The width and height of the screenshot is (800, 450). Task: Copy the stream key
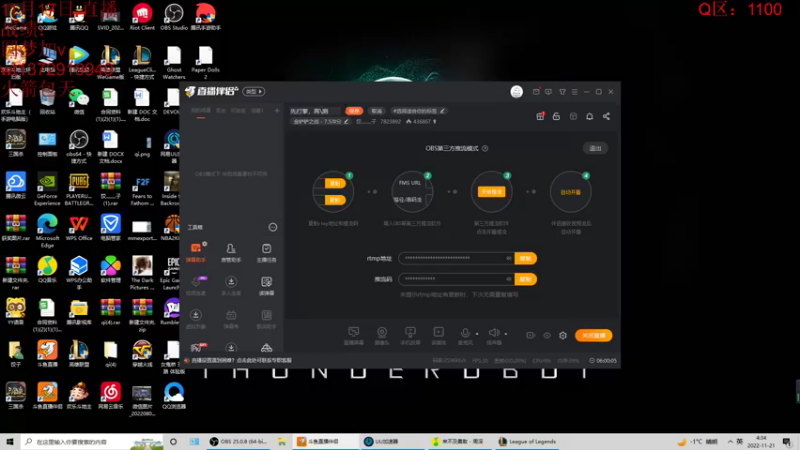point(526,279)
